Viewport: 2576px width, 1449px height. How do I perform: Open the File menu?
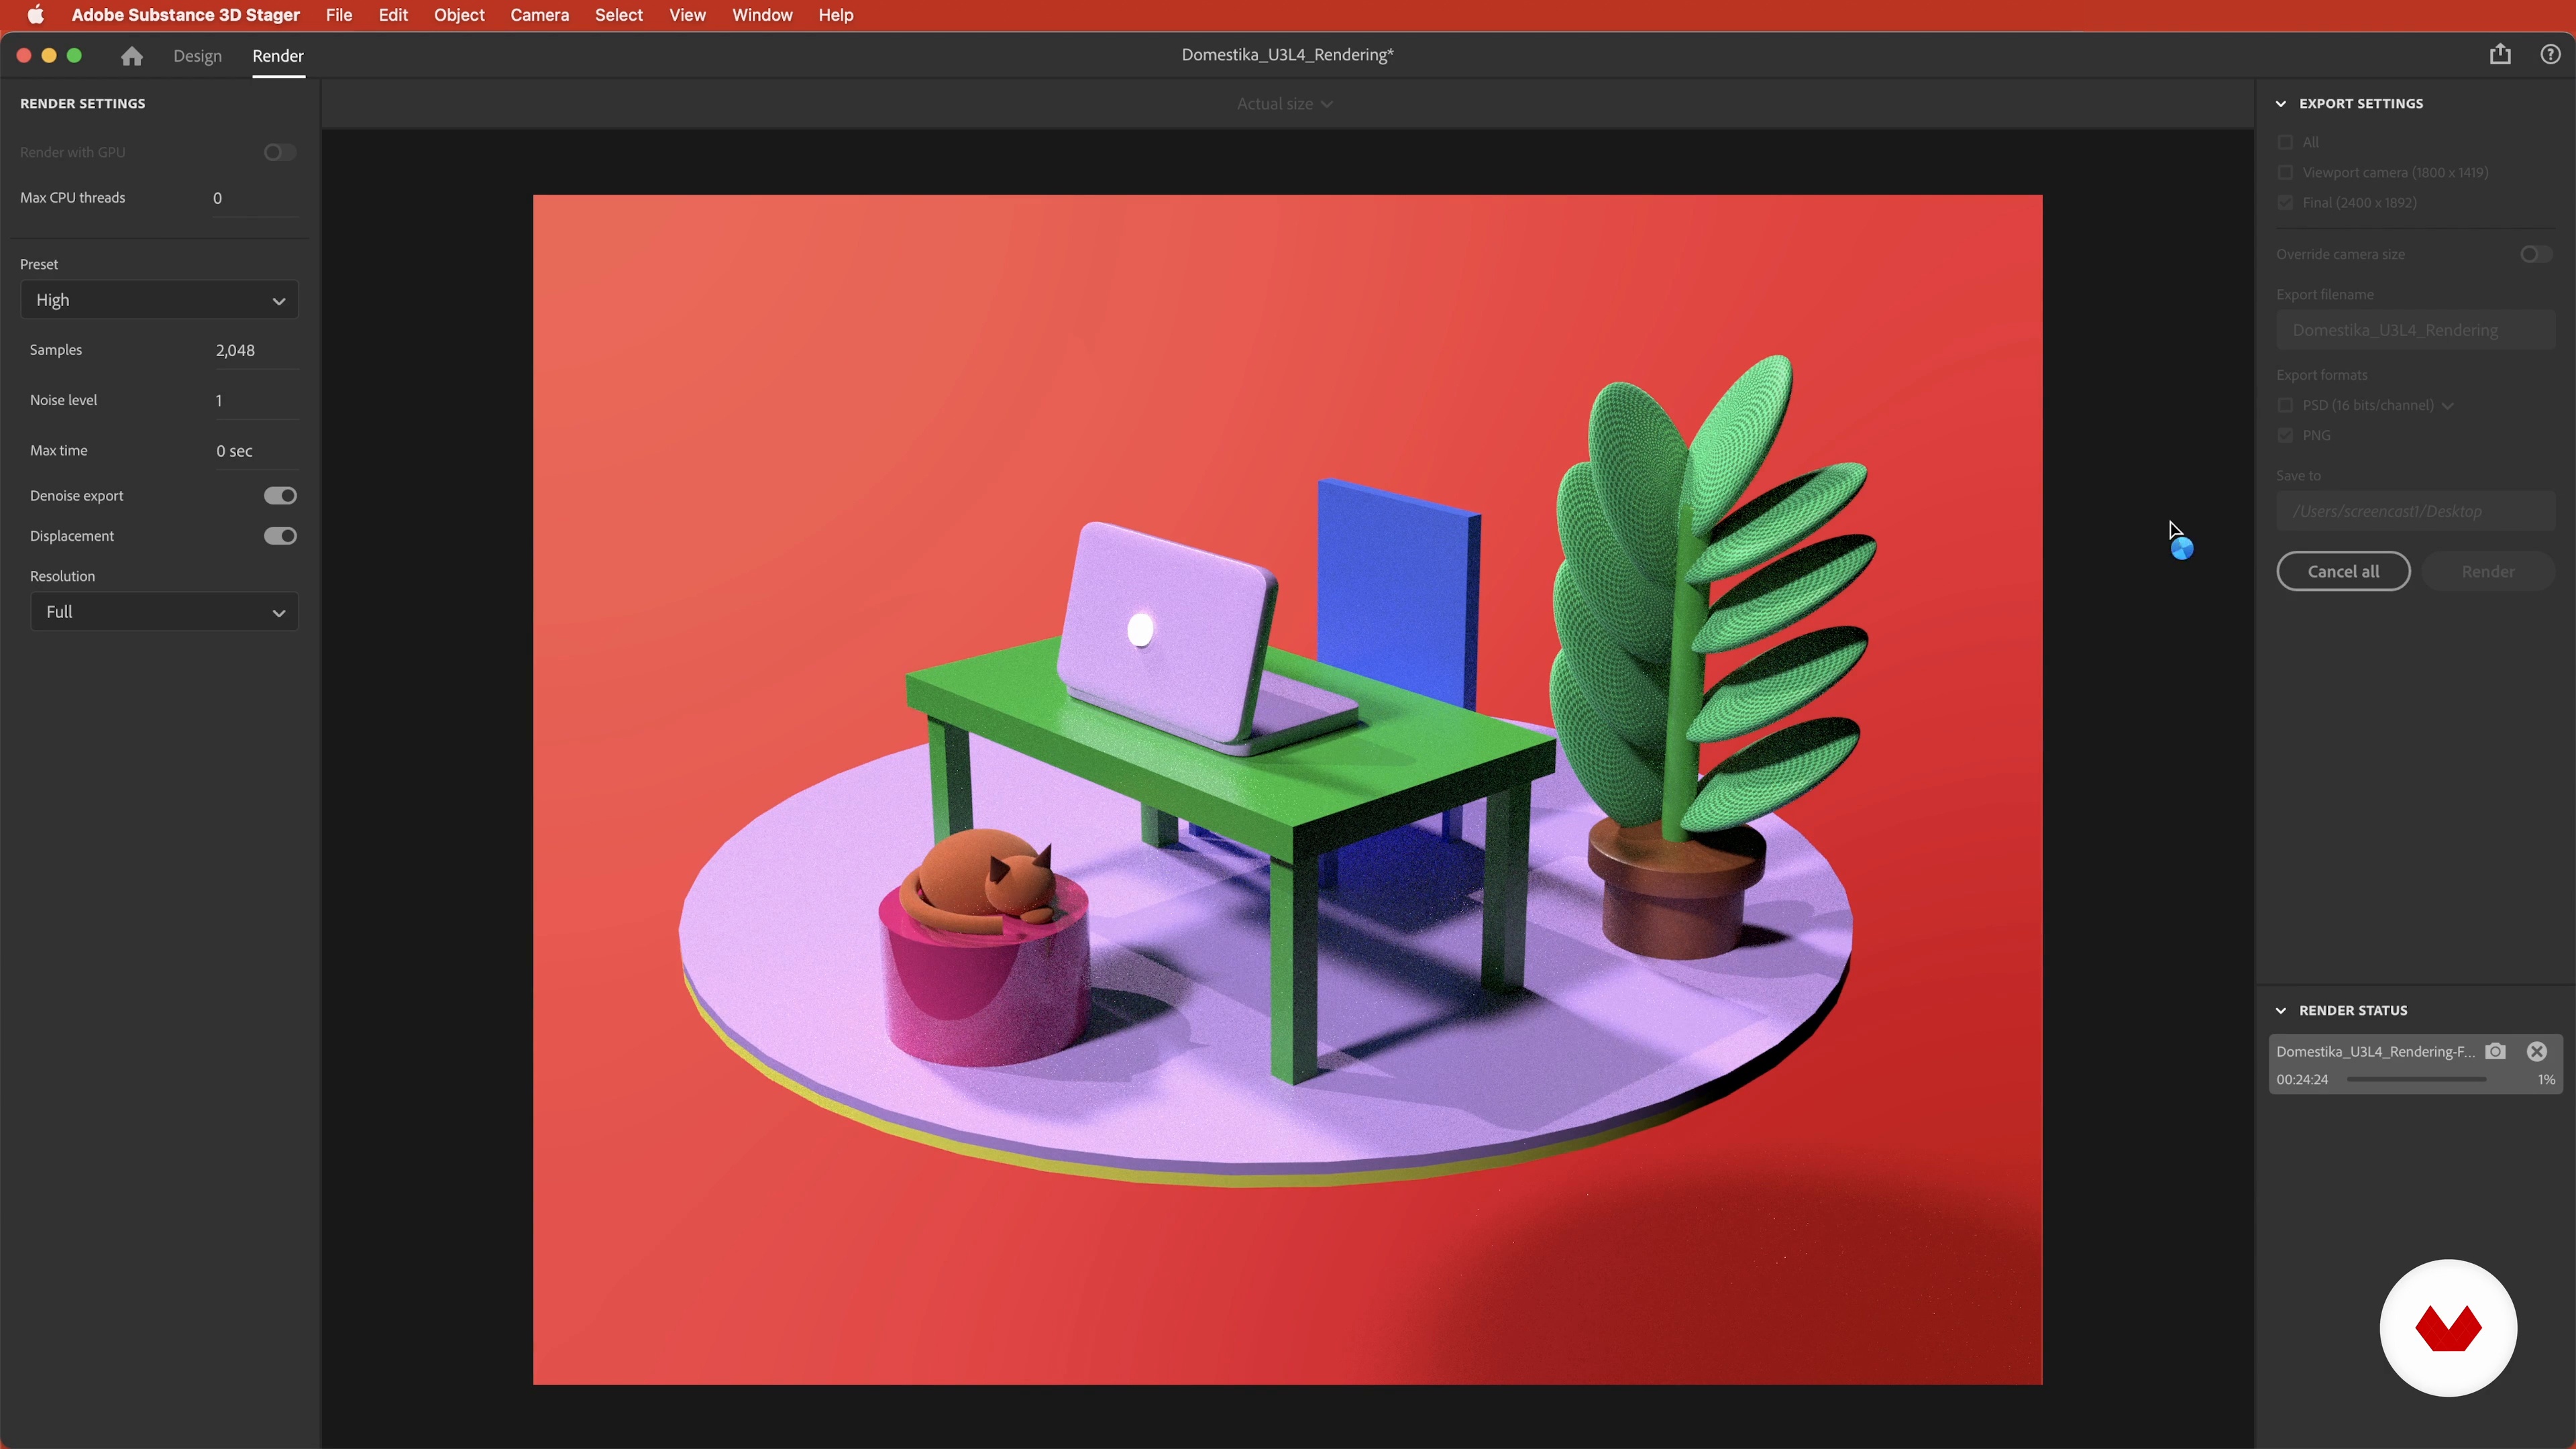[339, 15]
